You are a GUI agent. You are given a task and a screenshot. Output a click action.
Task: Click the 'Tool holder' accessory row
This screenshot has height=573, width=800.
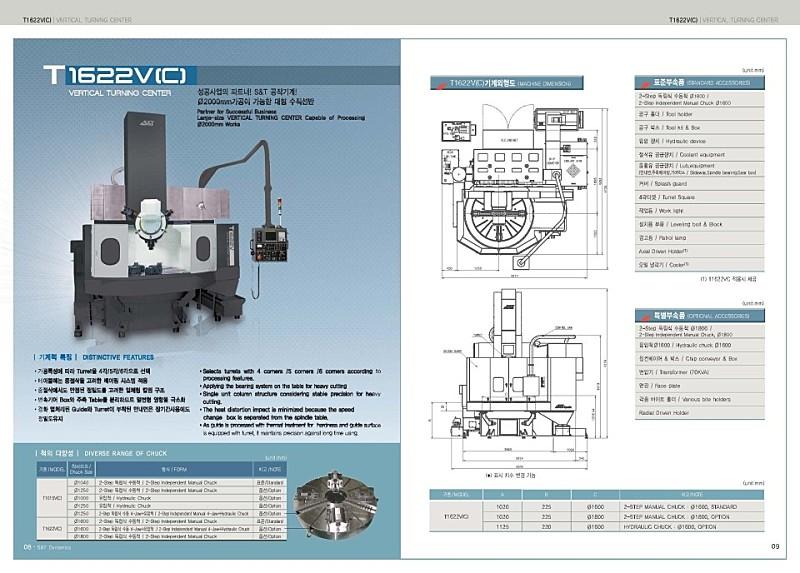coord(699,114)
